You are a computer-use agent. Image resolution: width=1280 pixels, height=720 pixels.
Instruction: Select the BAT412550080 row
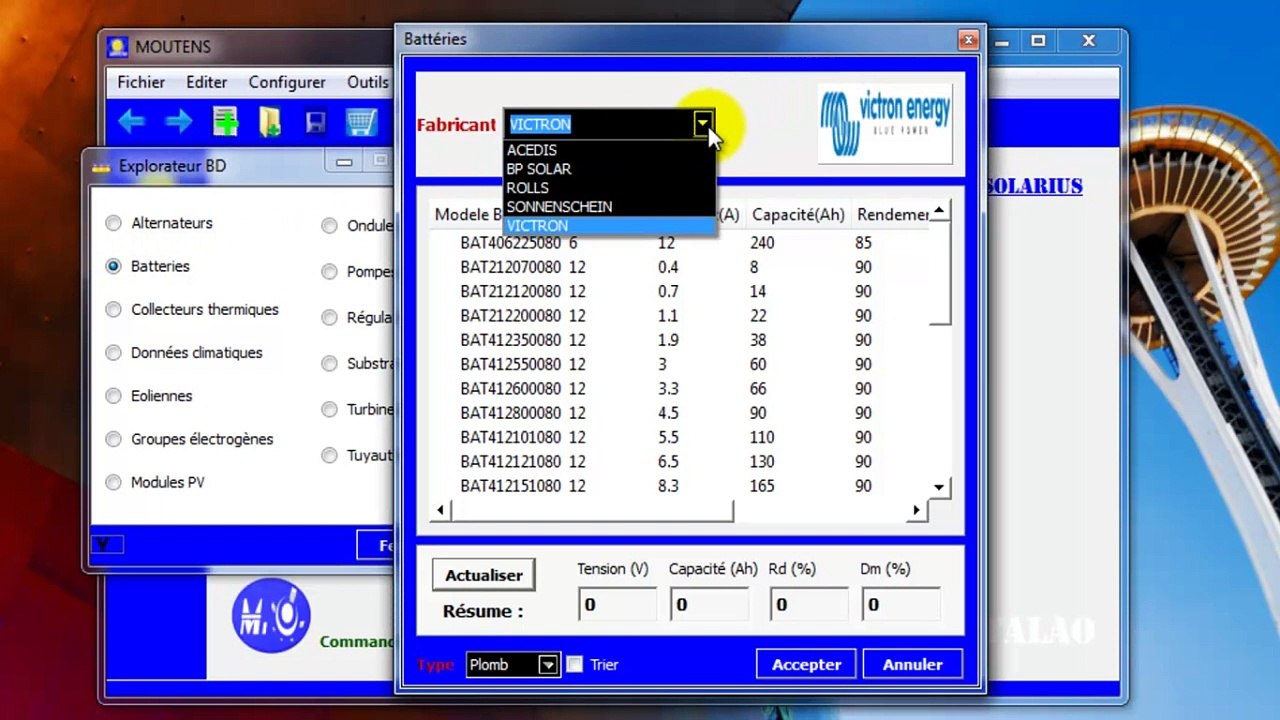[680, 364]
